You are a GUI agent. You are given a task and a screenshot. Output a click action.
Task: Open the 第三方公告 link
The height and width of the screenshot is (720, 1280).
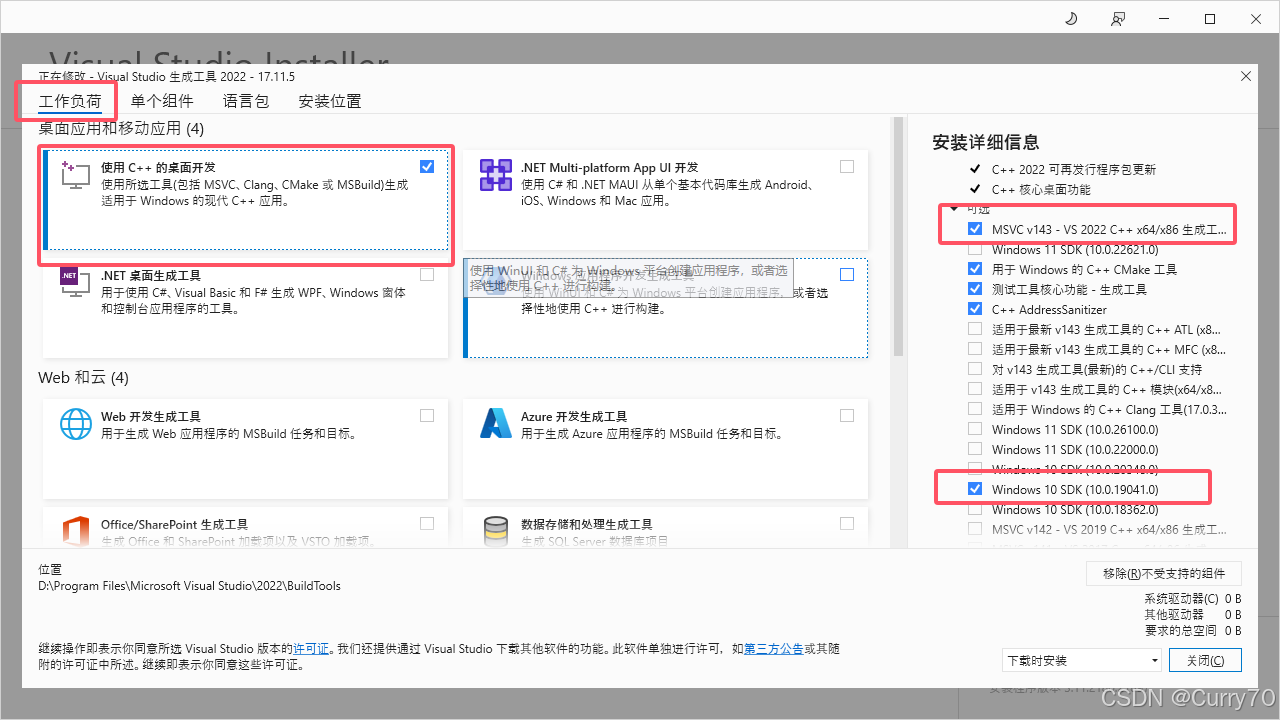pyautogui.click(x=774, y=649)
